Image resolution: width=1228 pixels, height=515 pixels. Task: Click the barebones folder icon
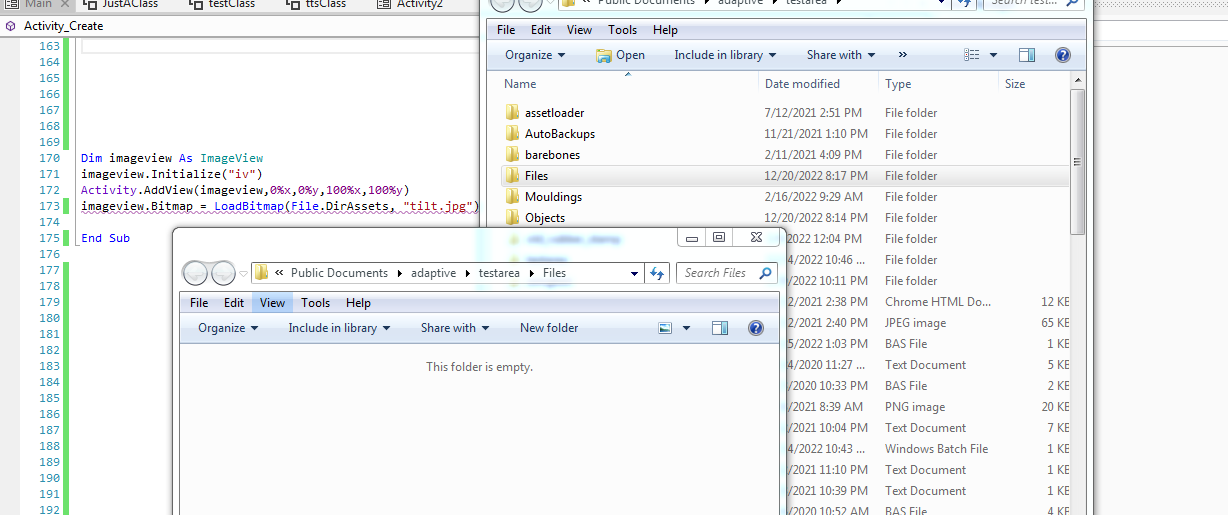coord(512,155)
